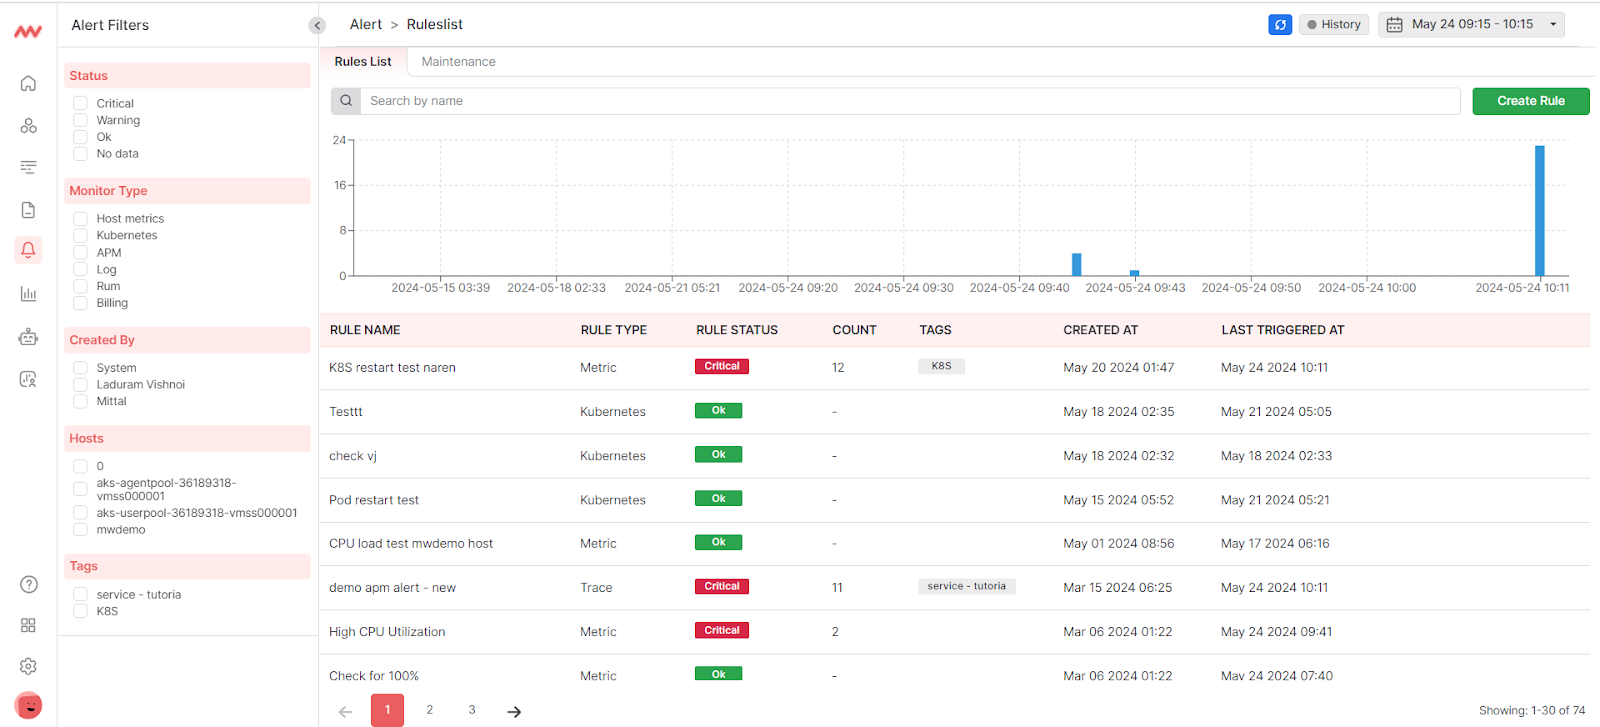Select the Rules List tab
This screenshot has height=727, width=1600.
[363, 62]
